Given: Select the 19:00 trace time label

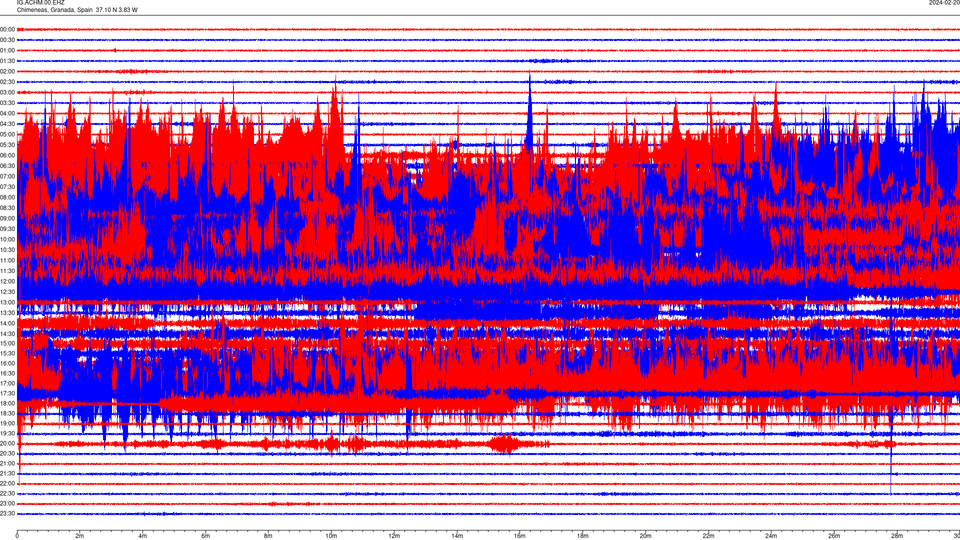Looking at the screenshot, I should [7, 423].
